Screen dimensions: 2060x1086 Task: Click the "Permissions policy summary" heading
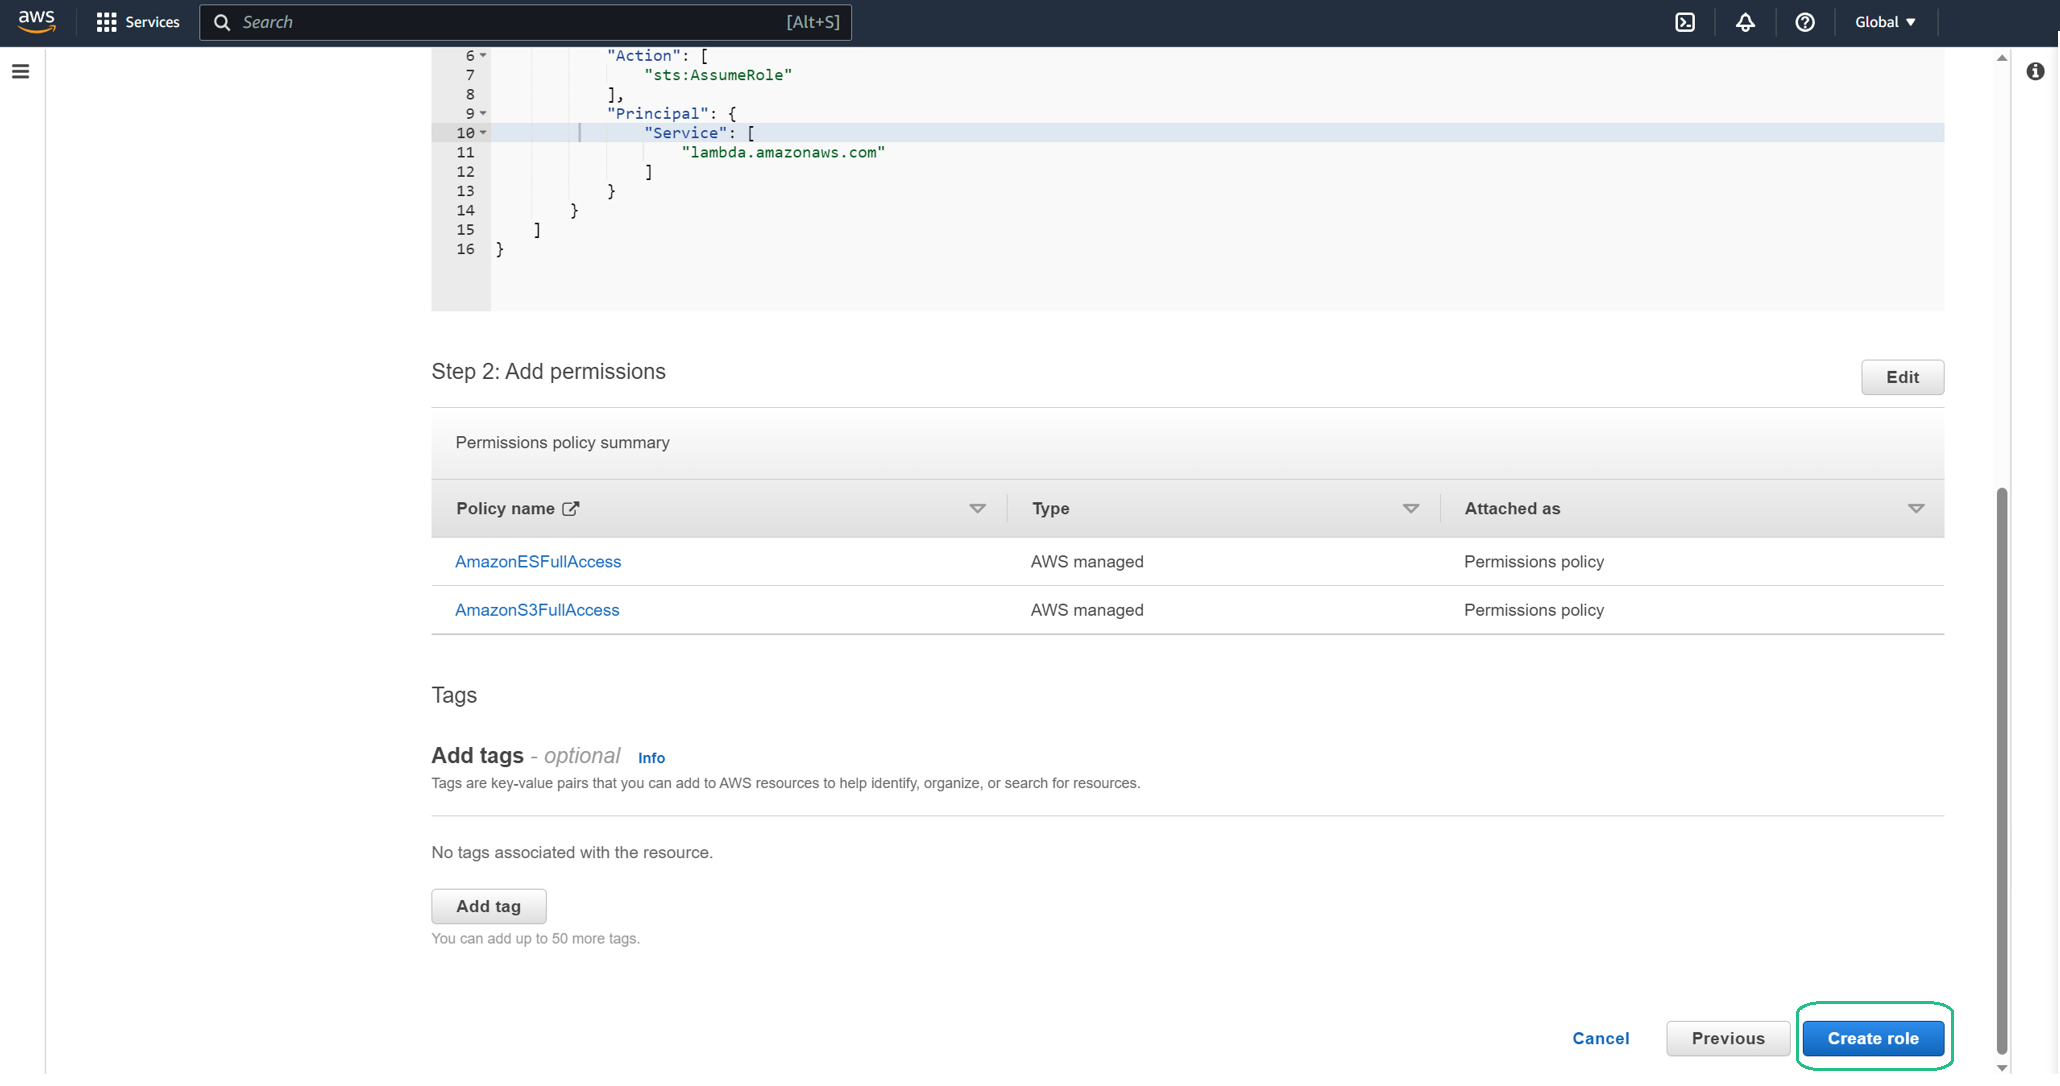(562, 443)
